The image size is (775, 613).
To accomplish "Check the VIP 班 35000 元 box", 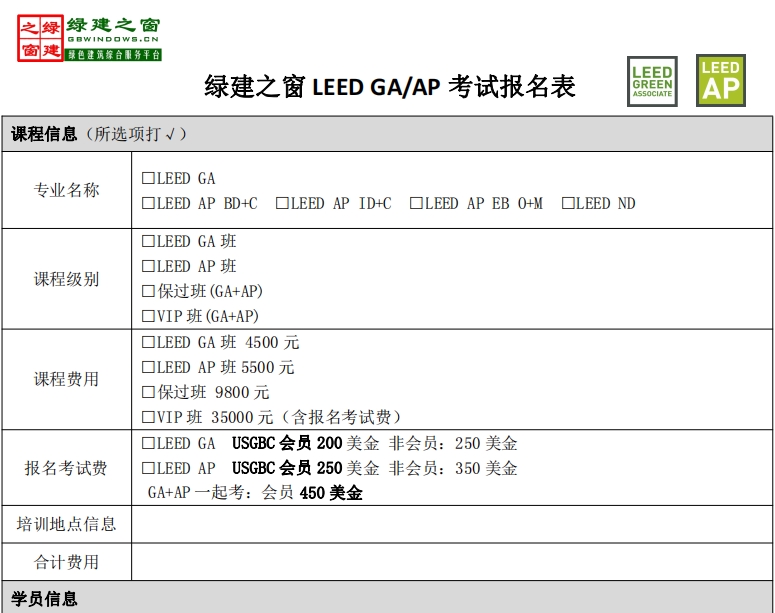I will tap(148, 417).
